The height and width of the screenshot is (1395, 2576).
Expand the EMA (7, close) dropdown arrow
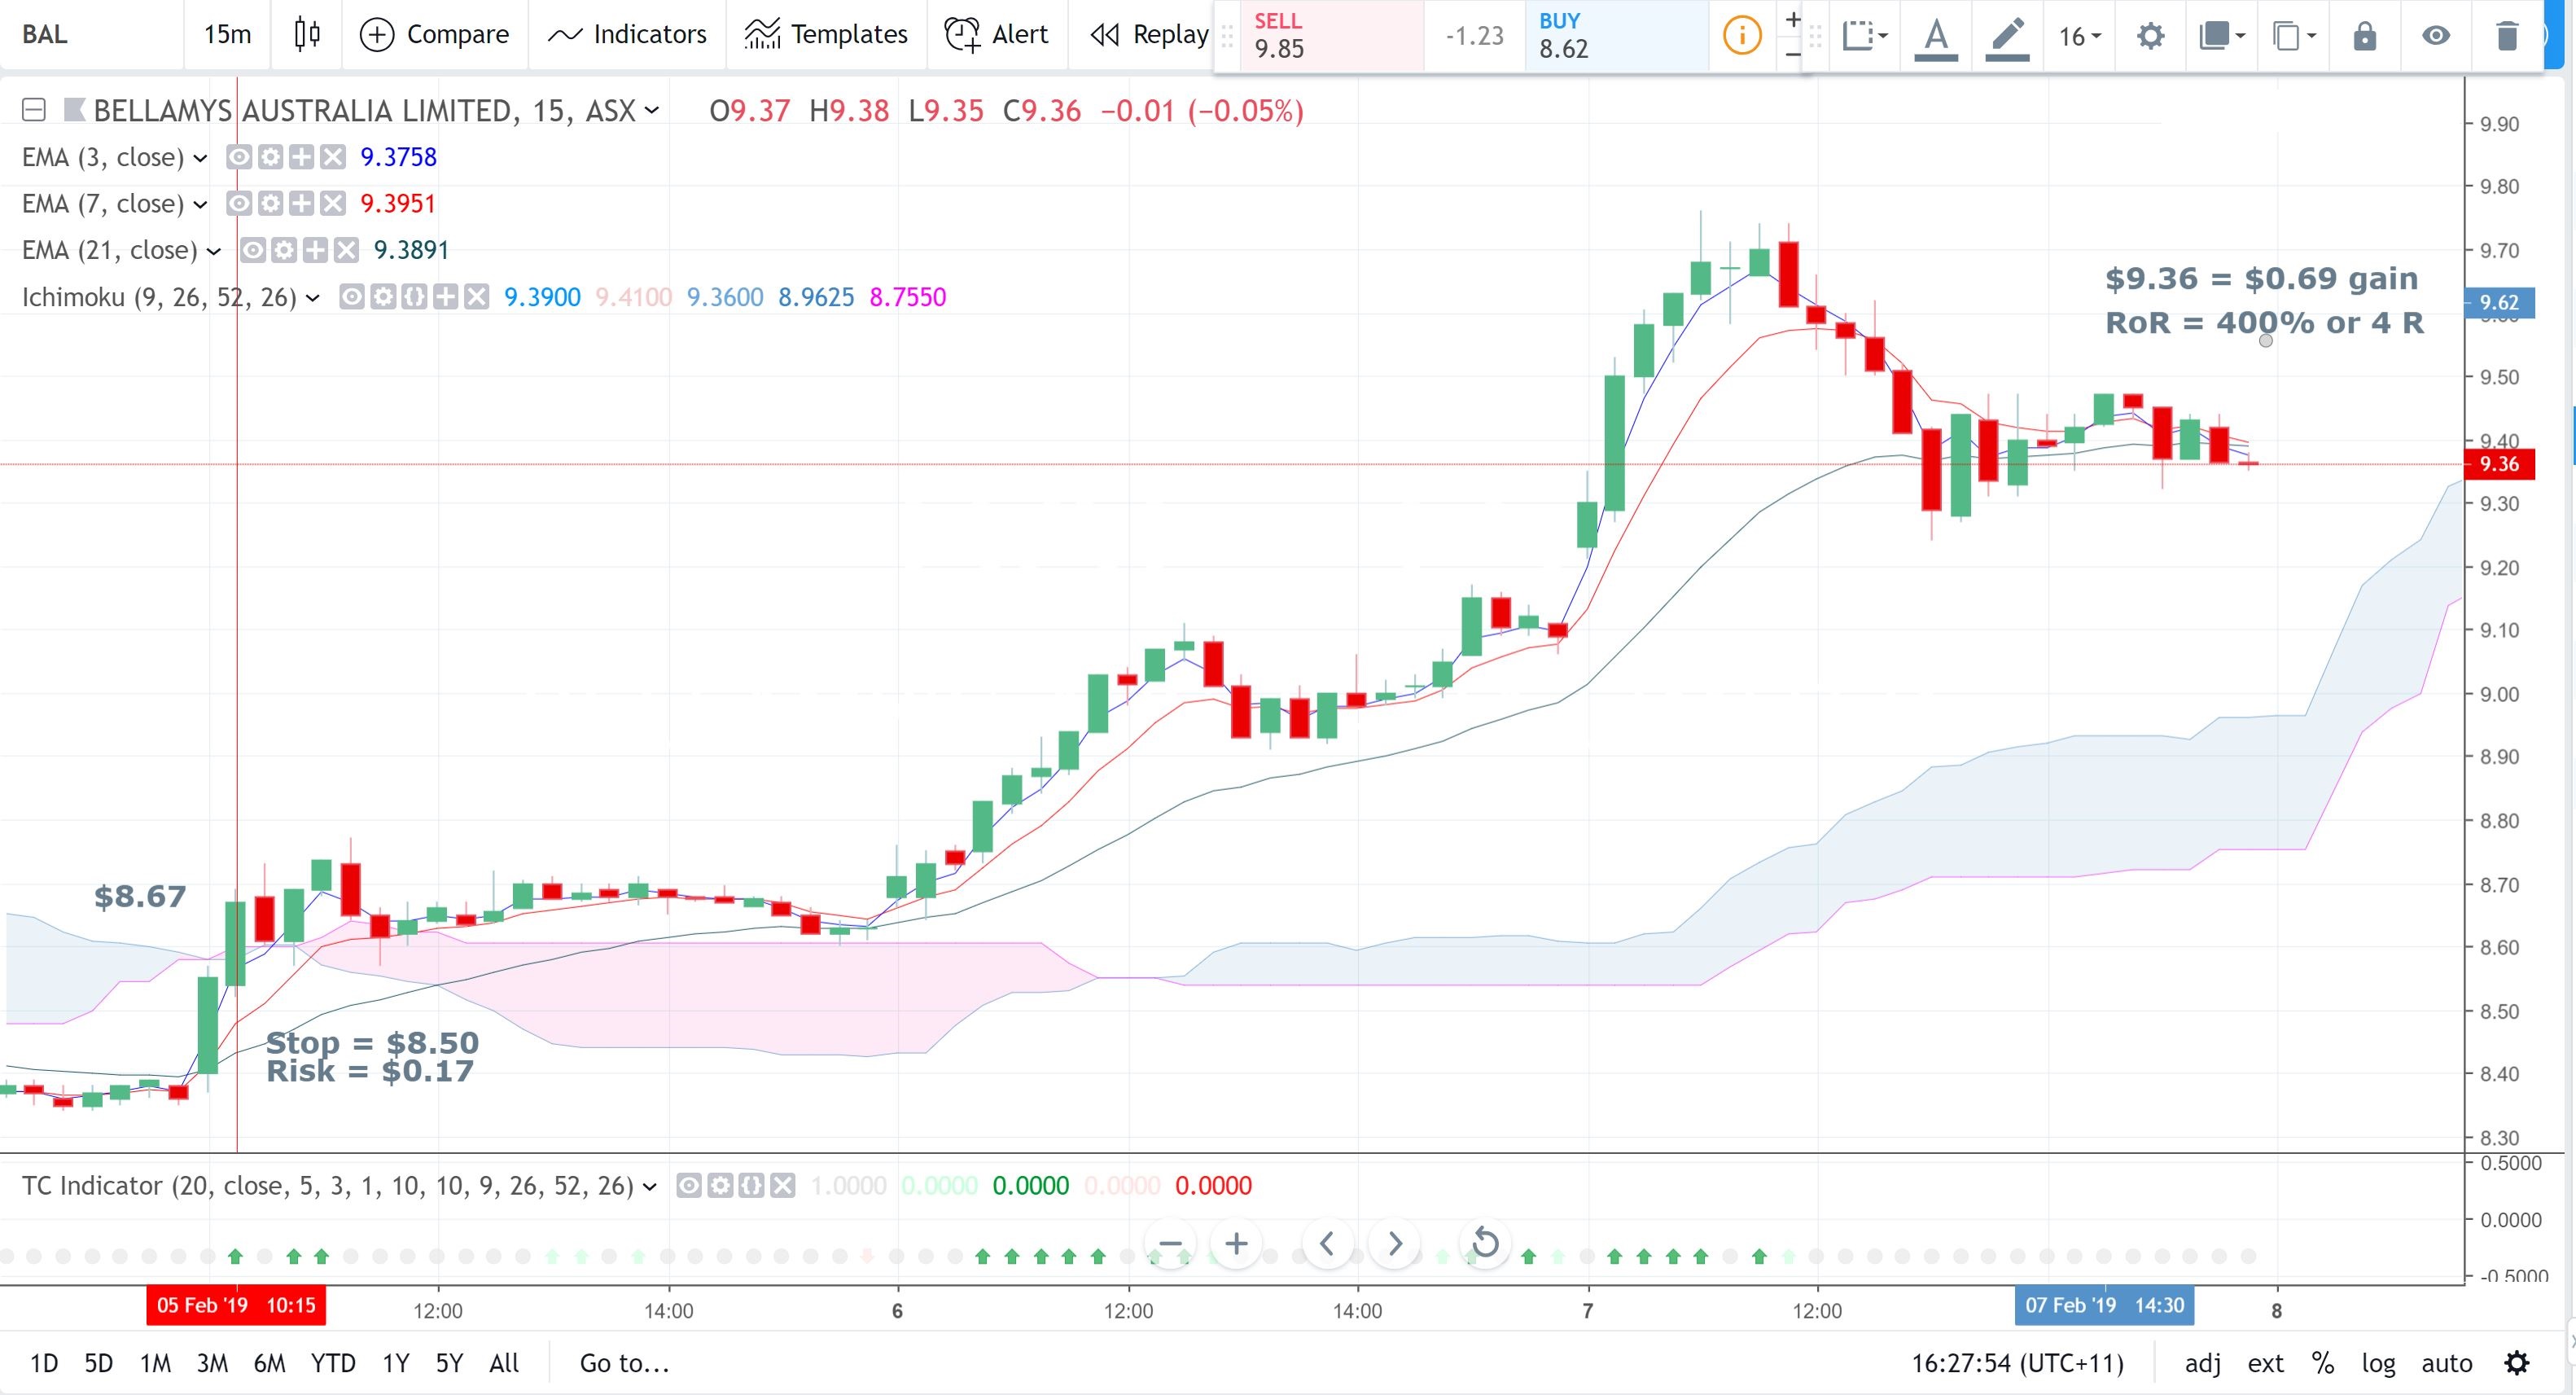(x=200, y=205)
